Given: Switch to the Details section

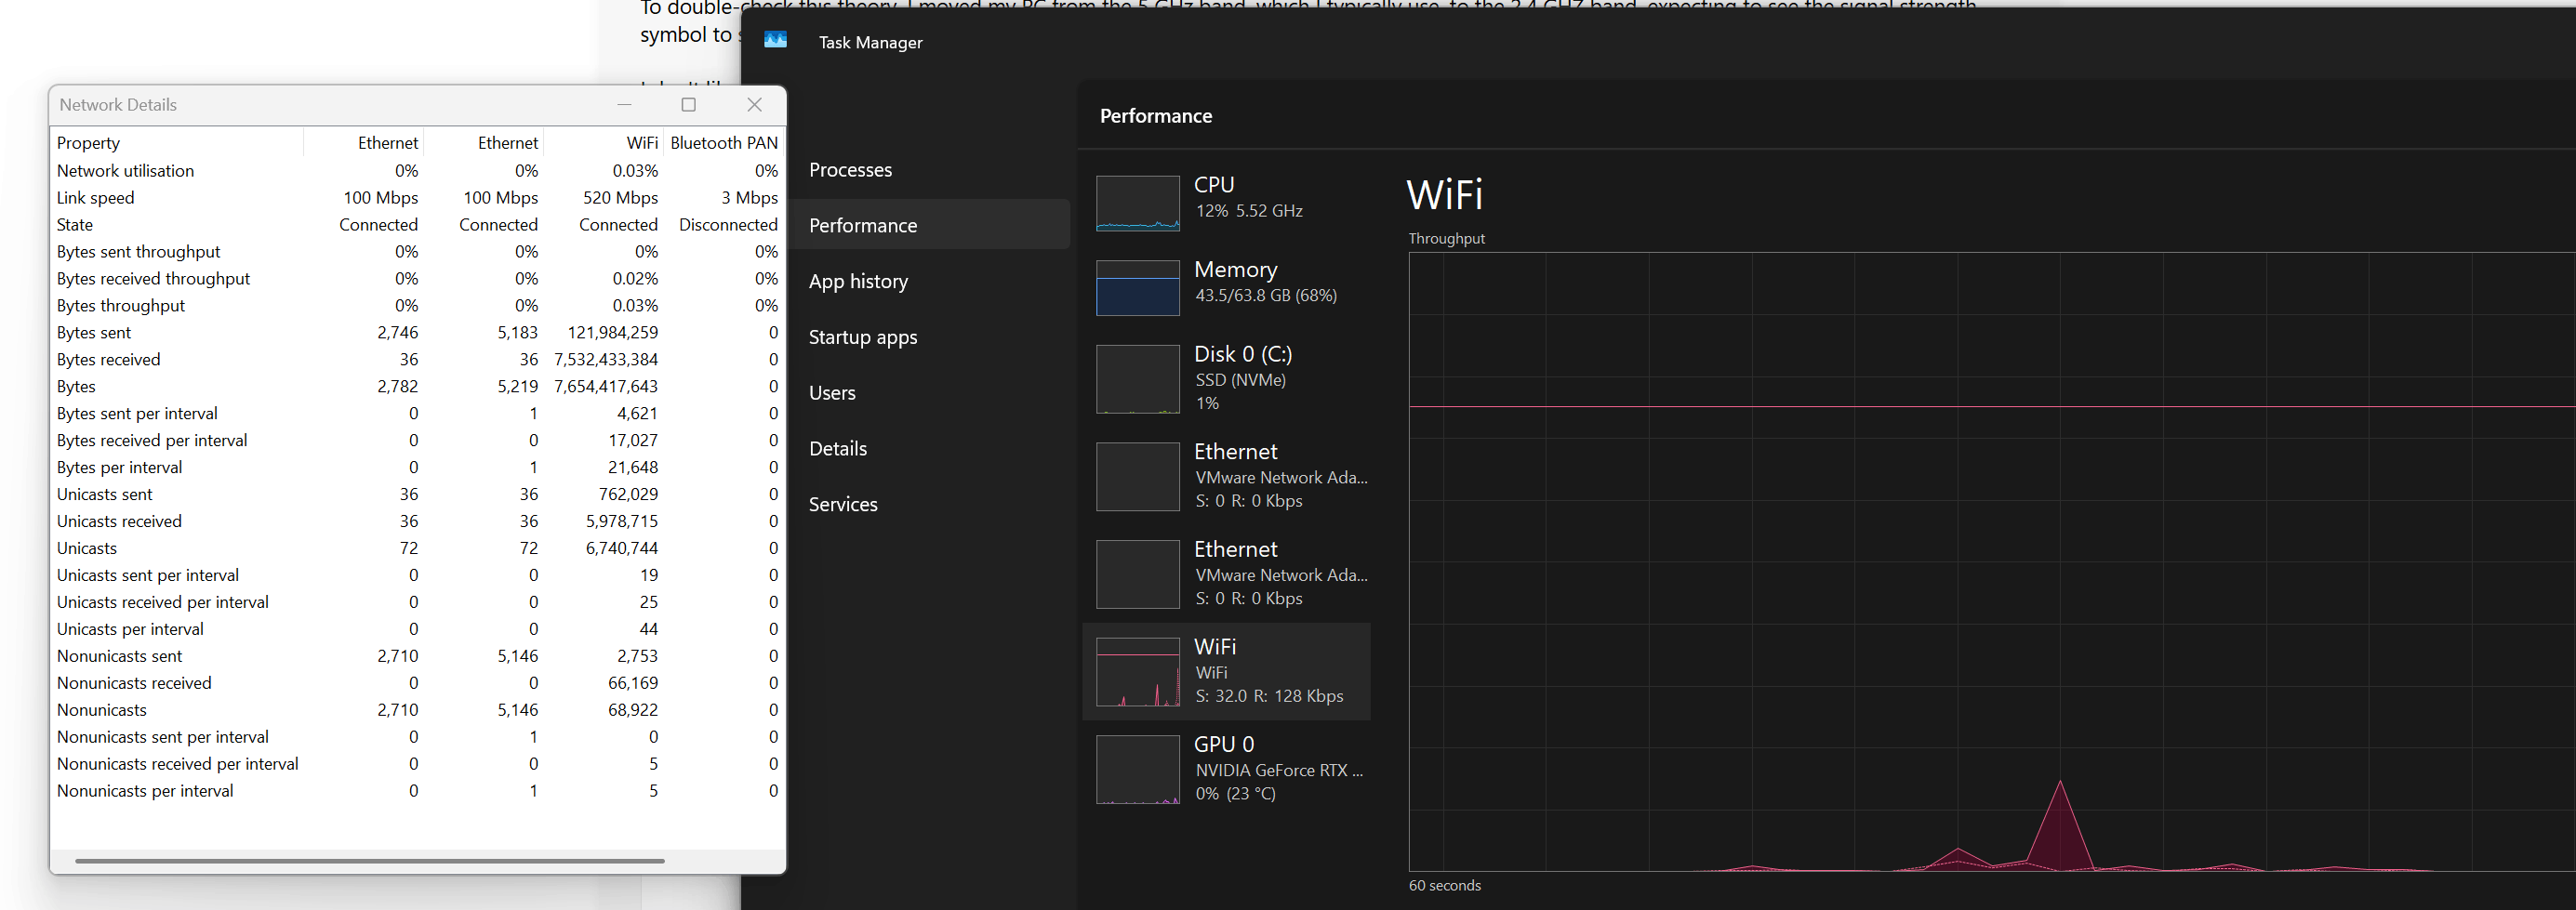Looking at the screenshot, I should [838, 448].
